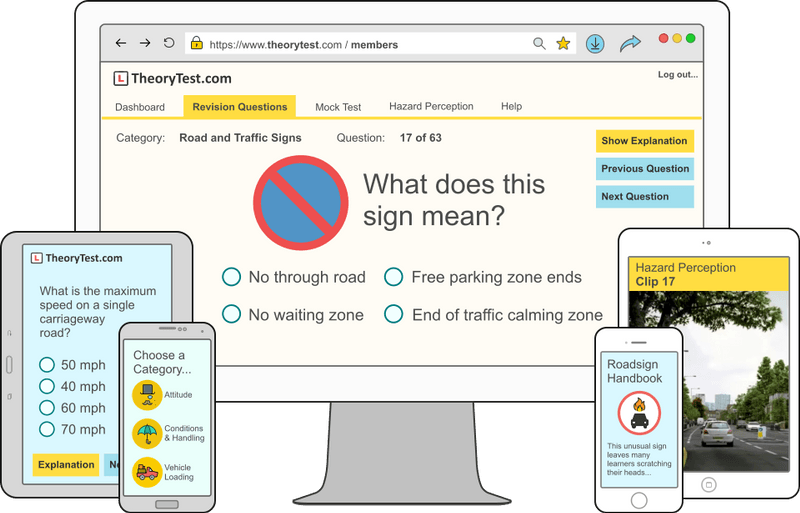Click the browser address bar URL
Screen dimensions: 800x513
(304, 45)
